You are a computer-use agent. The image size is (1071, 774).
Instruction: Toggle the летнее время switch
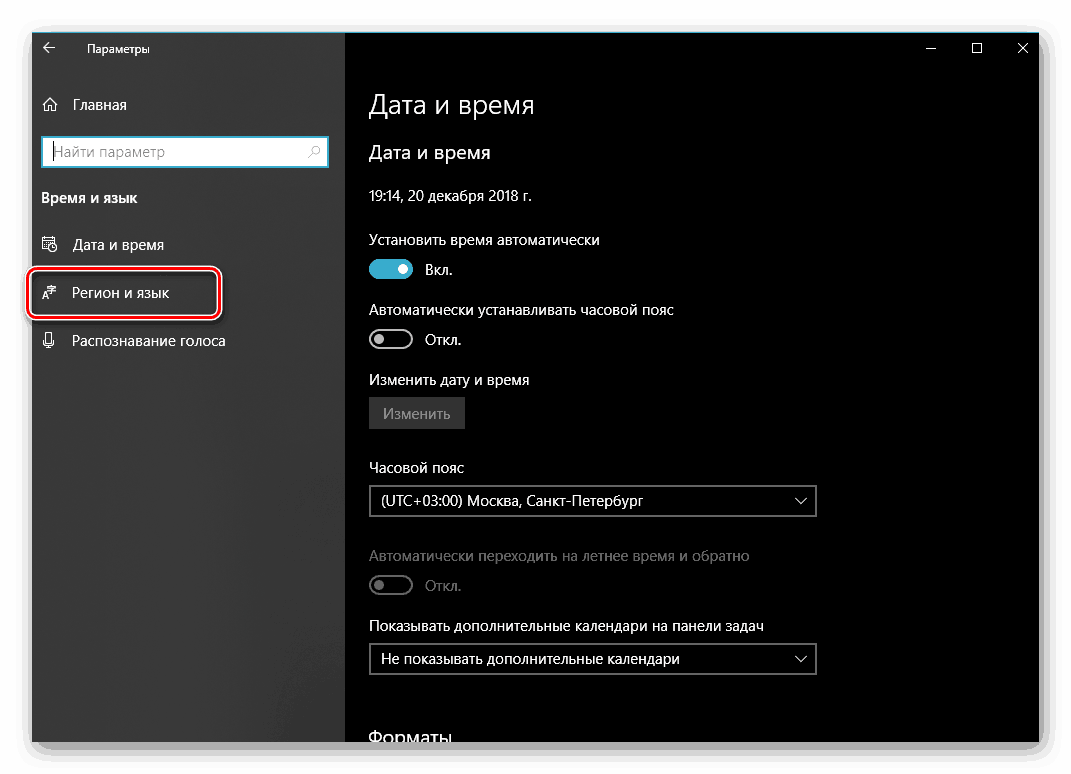391,585
